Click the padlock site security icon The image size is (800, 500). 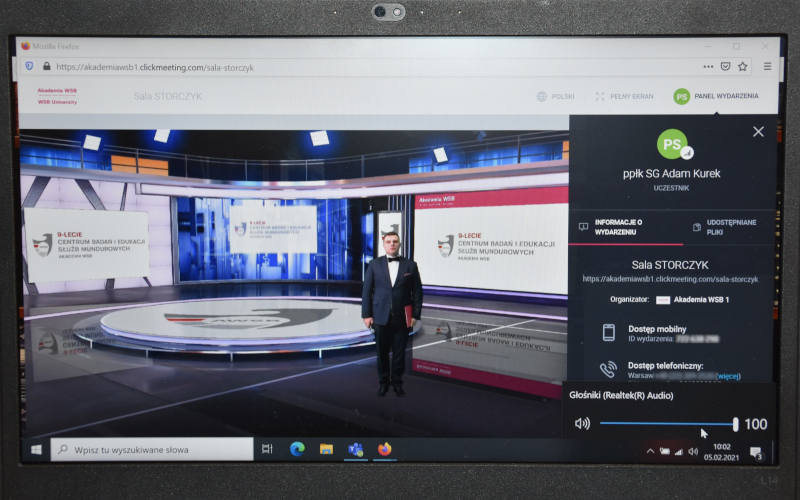pos(44,67)
